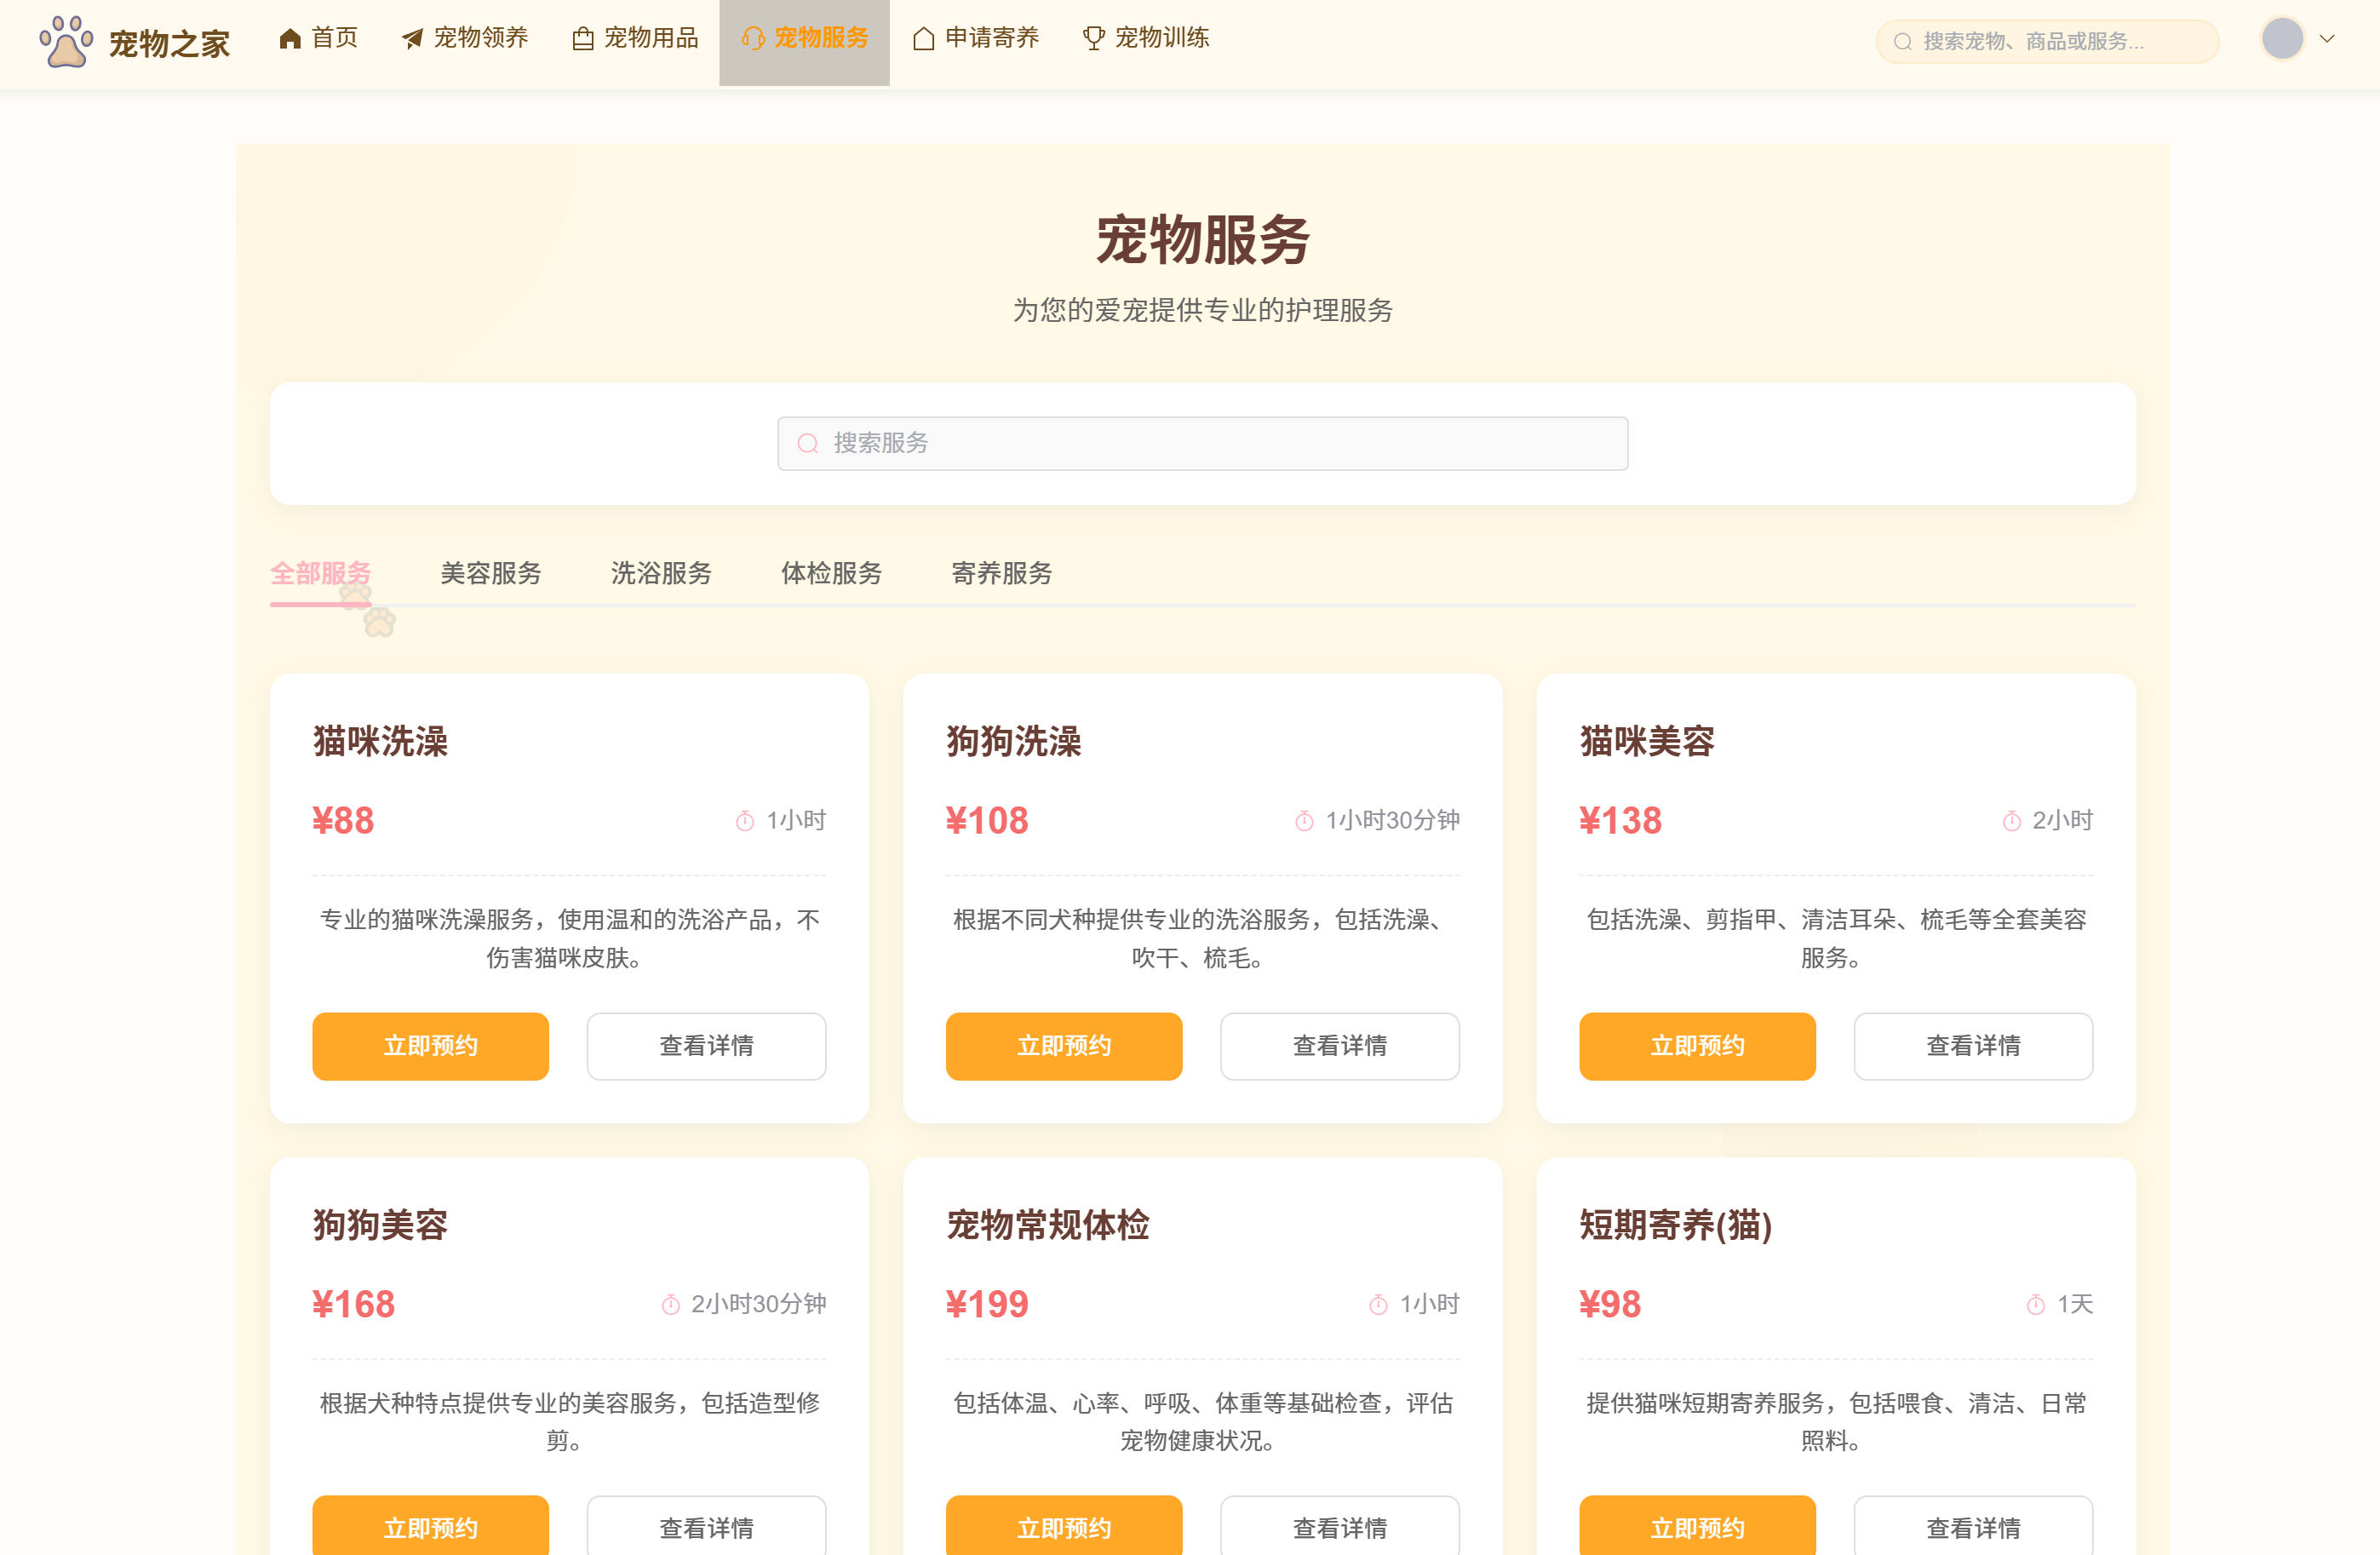2380x1555 pixels.
Task: Click 立即预约 on the 猫咪美容 card
Action: pos(1697,1045)
